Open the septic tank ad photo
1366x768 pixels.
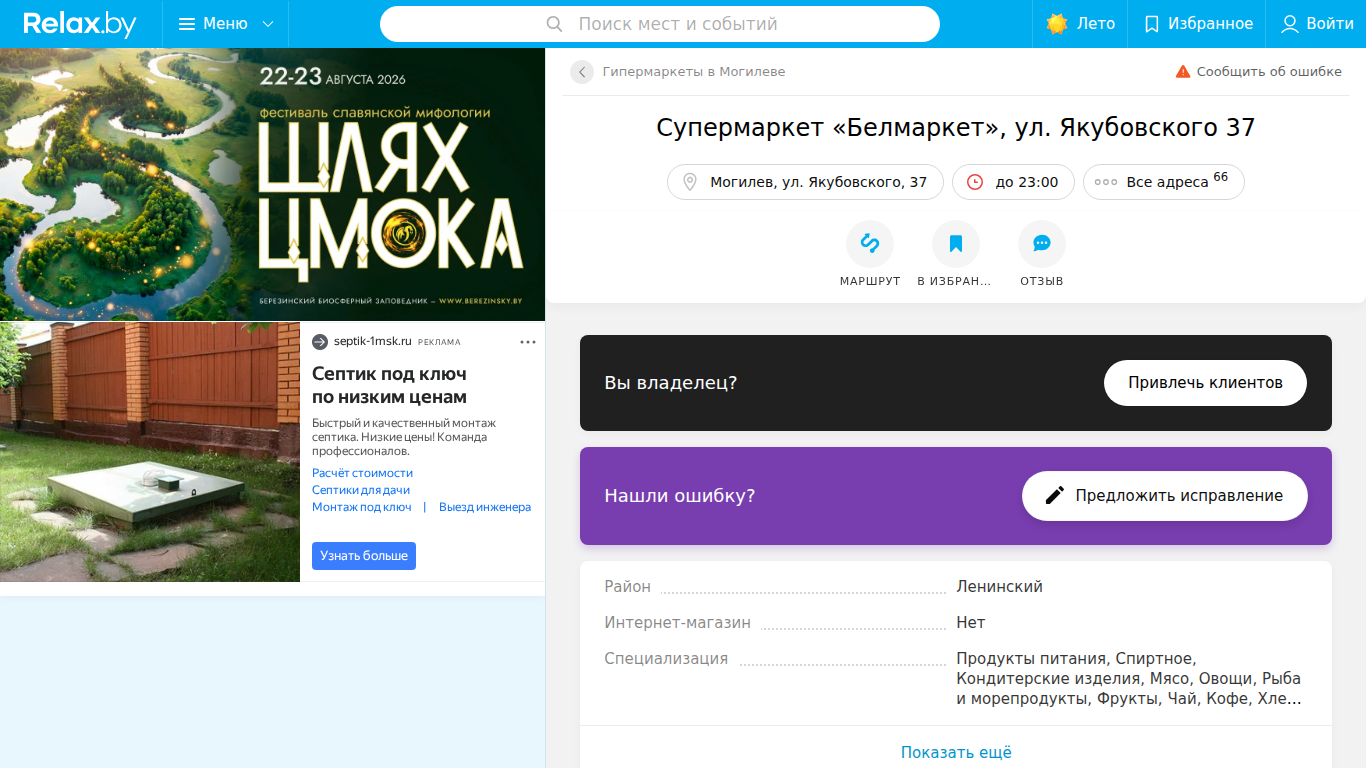pos(150,452)
